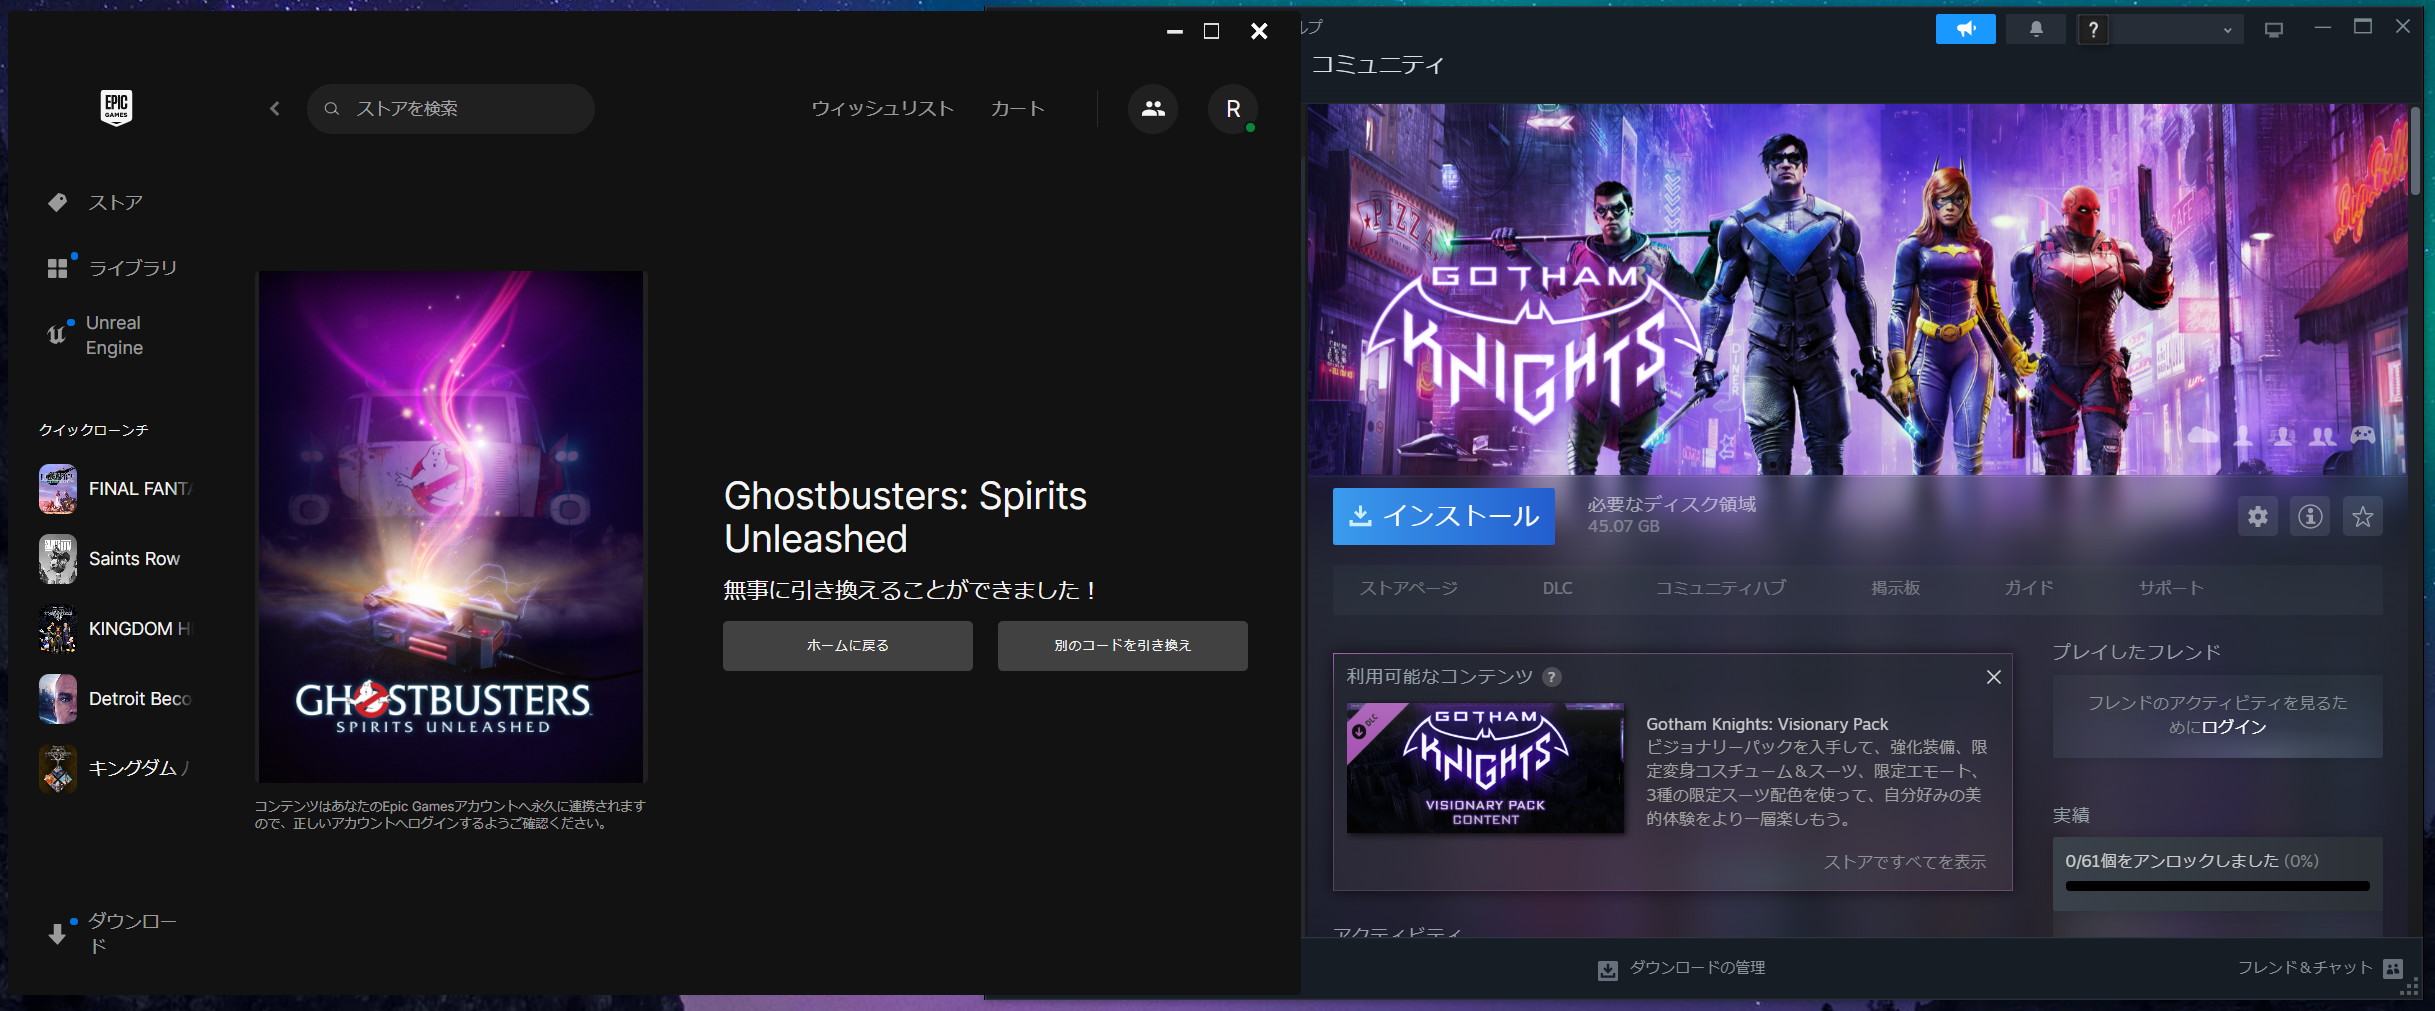Click Steam announcements megaphone button
Image resolution: width=2435 pixels, height=1011 pixels.
[x=1966, y=29]
